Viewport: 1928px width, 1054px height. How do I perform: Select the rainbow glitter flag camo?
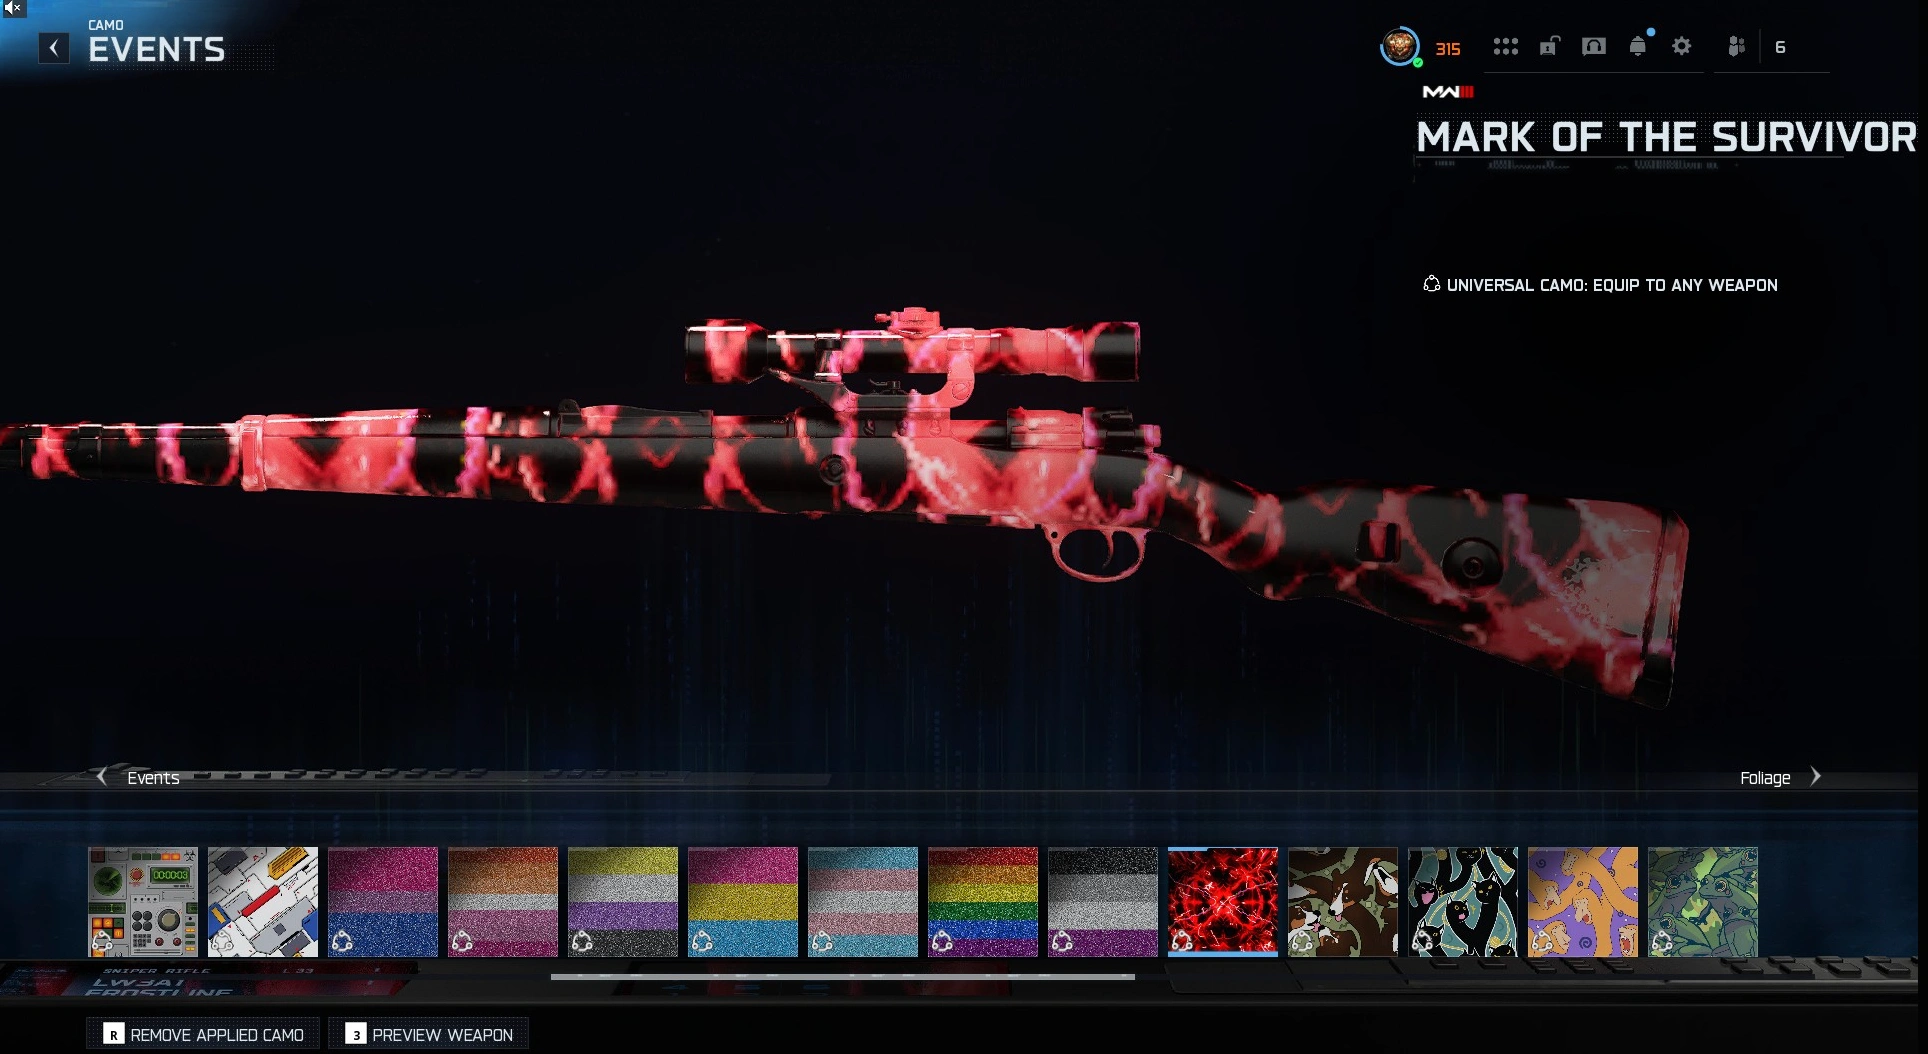pyautogui.click(x=983, y=902)
